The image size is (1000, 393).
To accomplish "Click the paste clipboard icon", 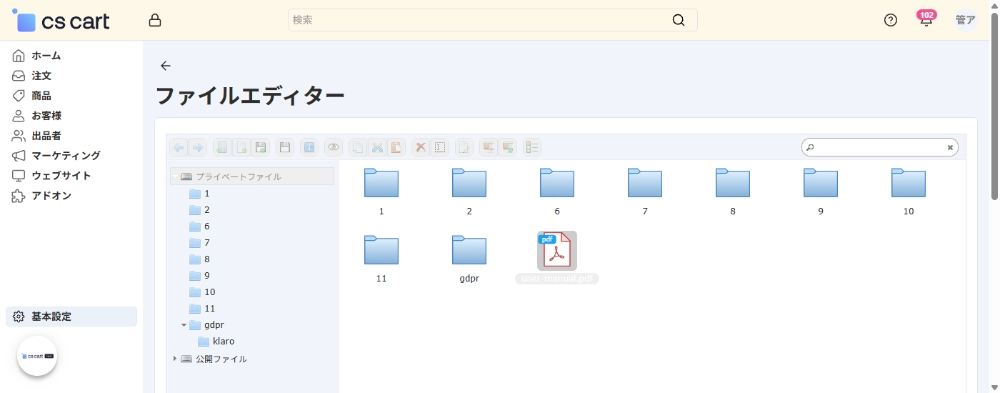I will [x=396, y=147].
